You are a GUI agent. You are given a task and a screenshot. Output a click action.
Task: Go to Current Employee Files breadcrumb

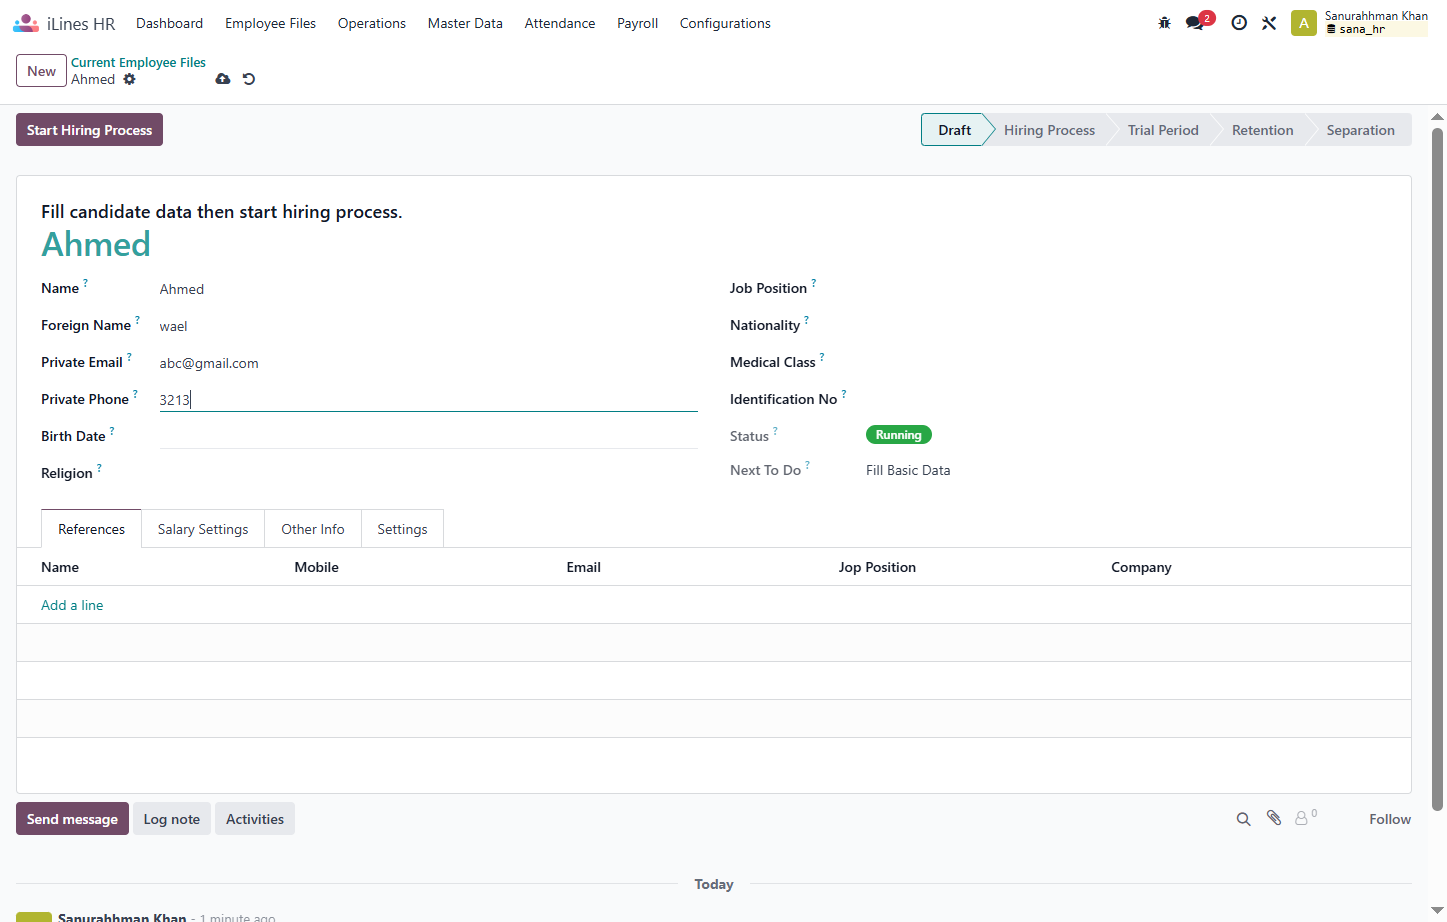pos(138,62)
